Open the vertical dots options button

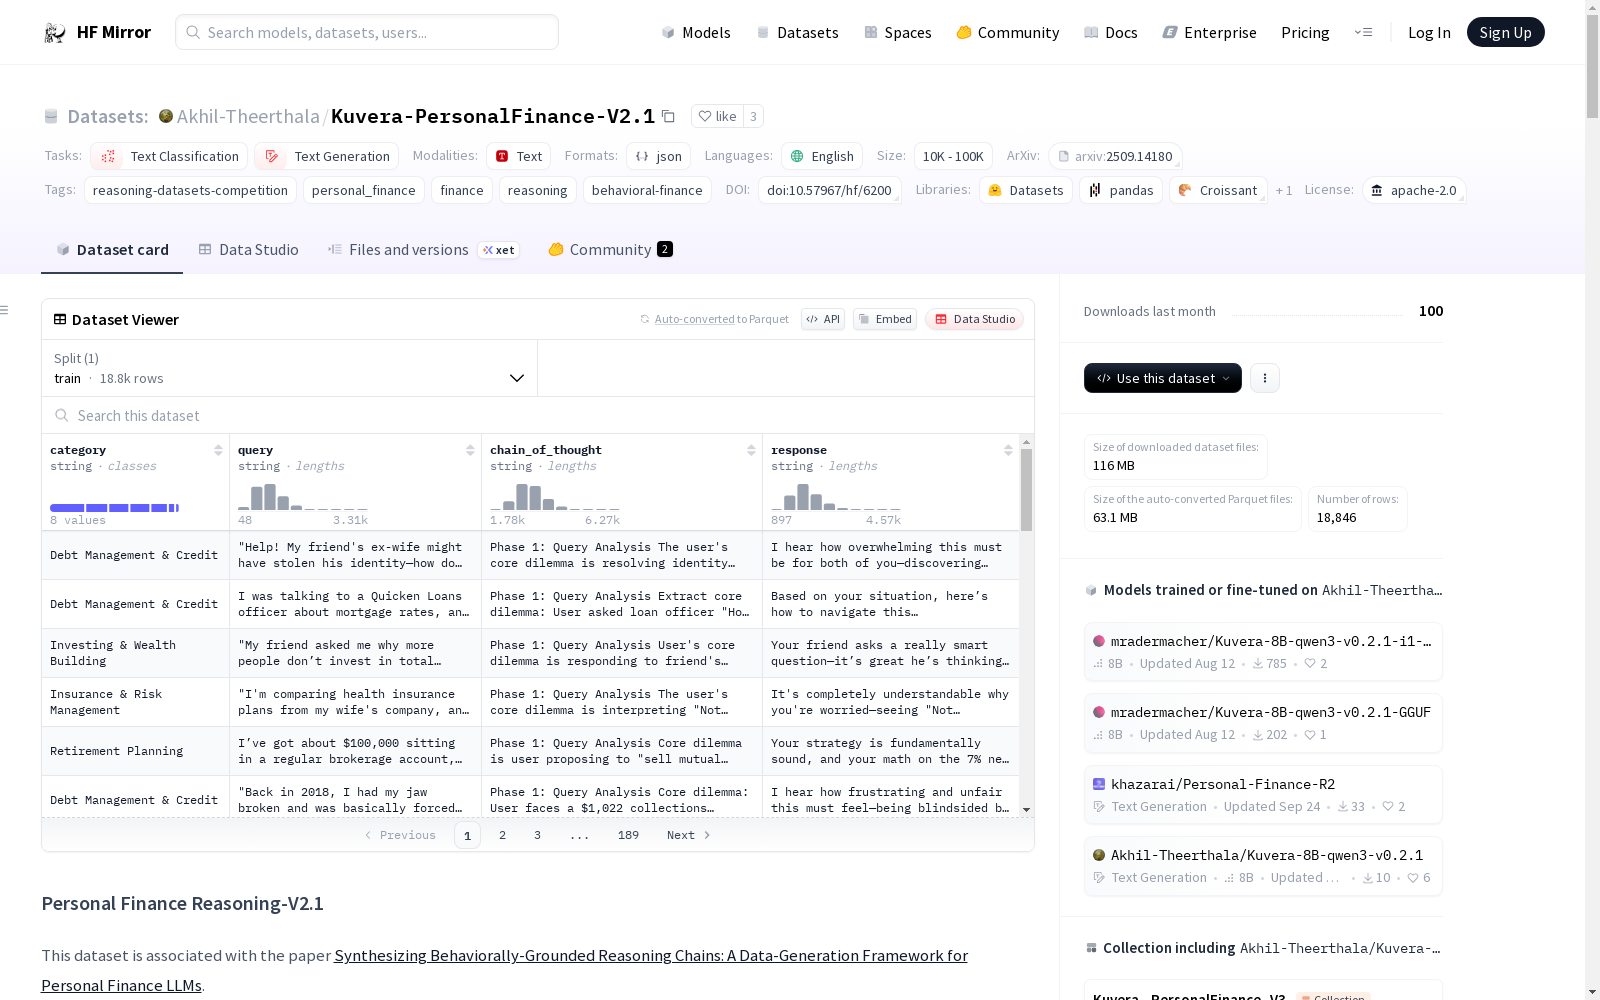1265,378
